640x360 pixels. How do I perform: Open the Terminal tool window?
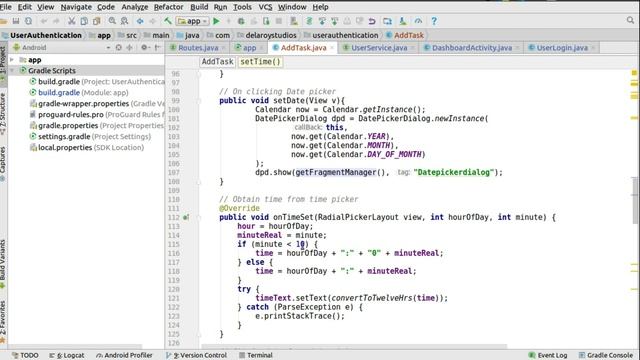click(256, 355)
